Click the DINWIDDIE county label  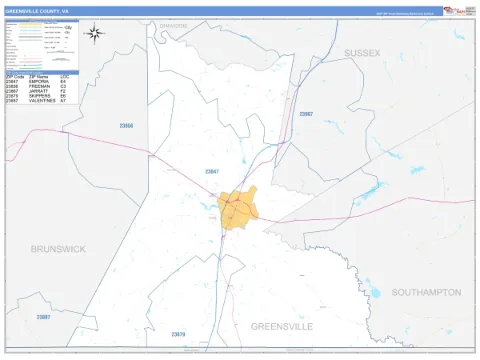[173, 26]
